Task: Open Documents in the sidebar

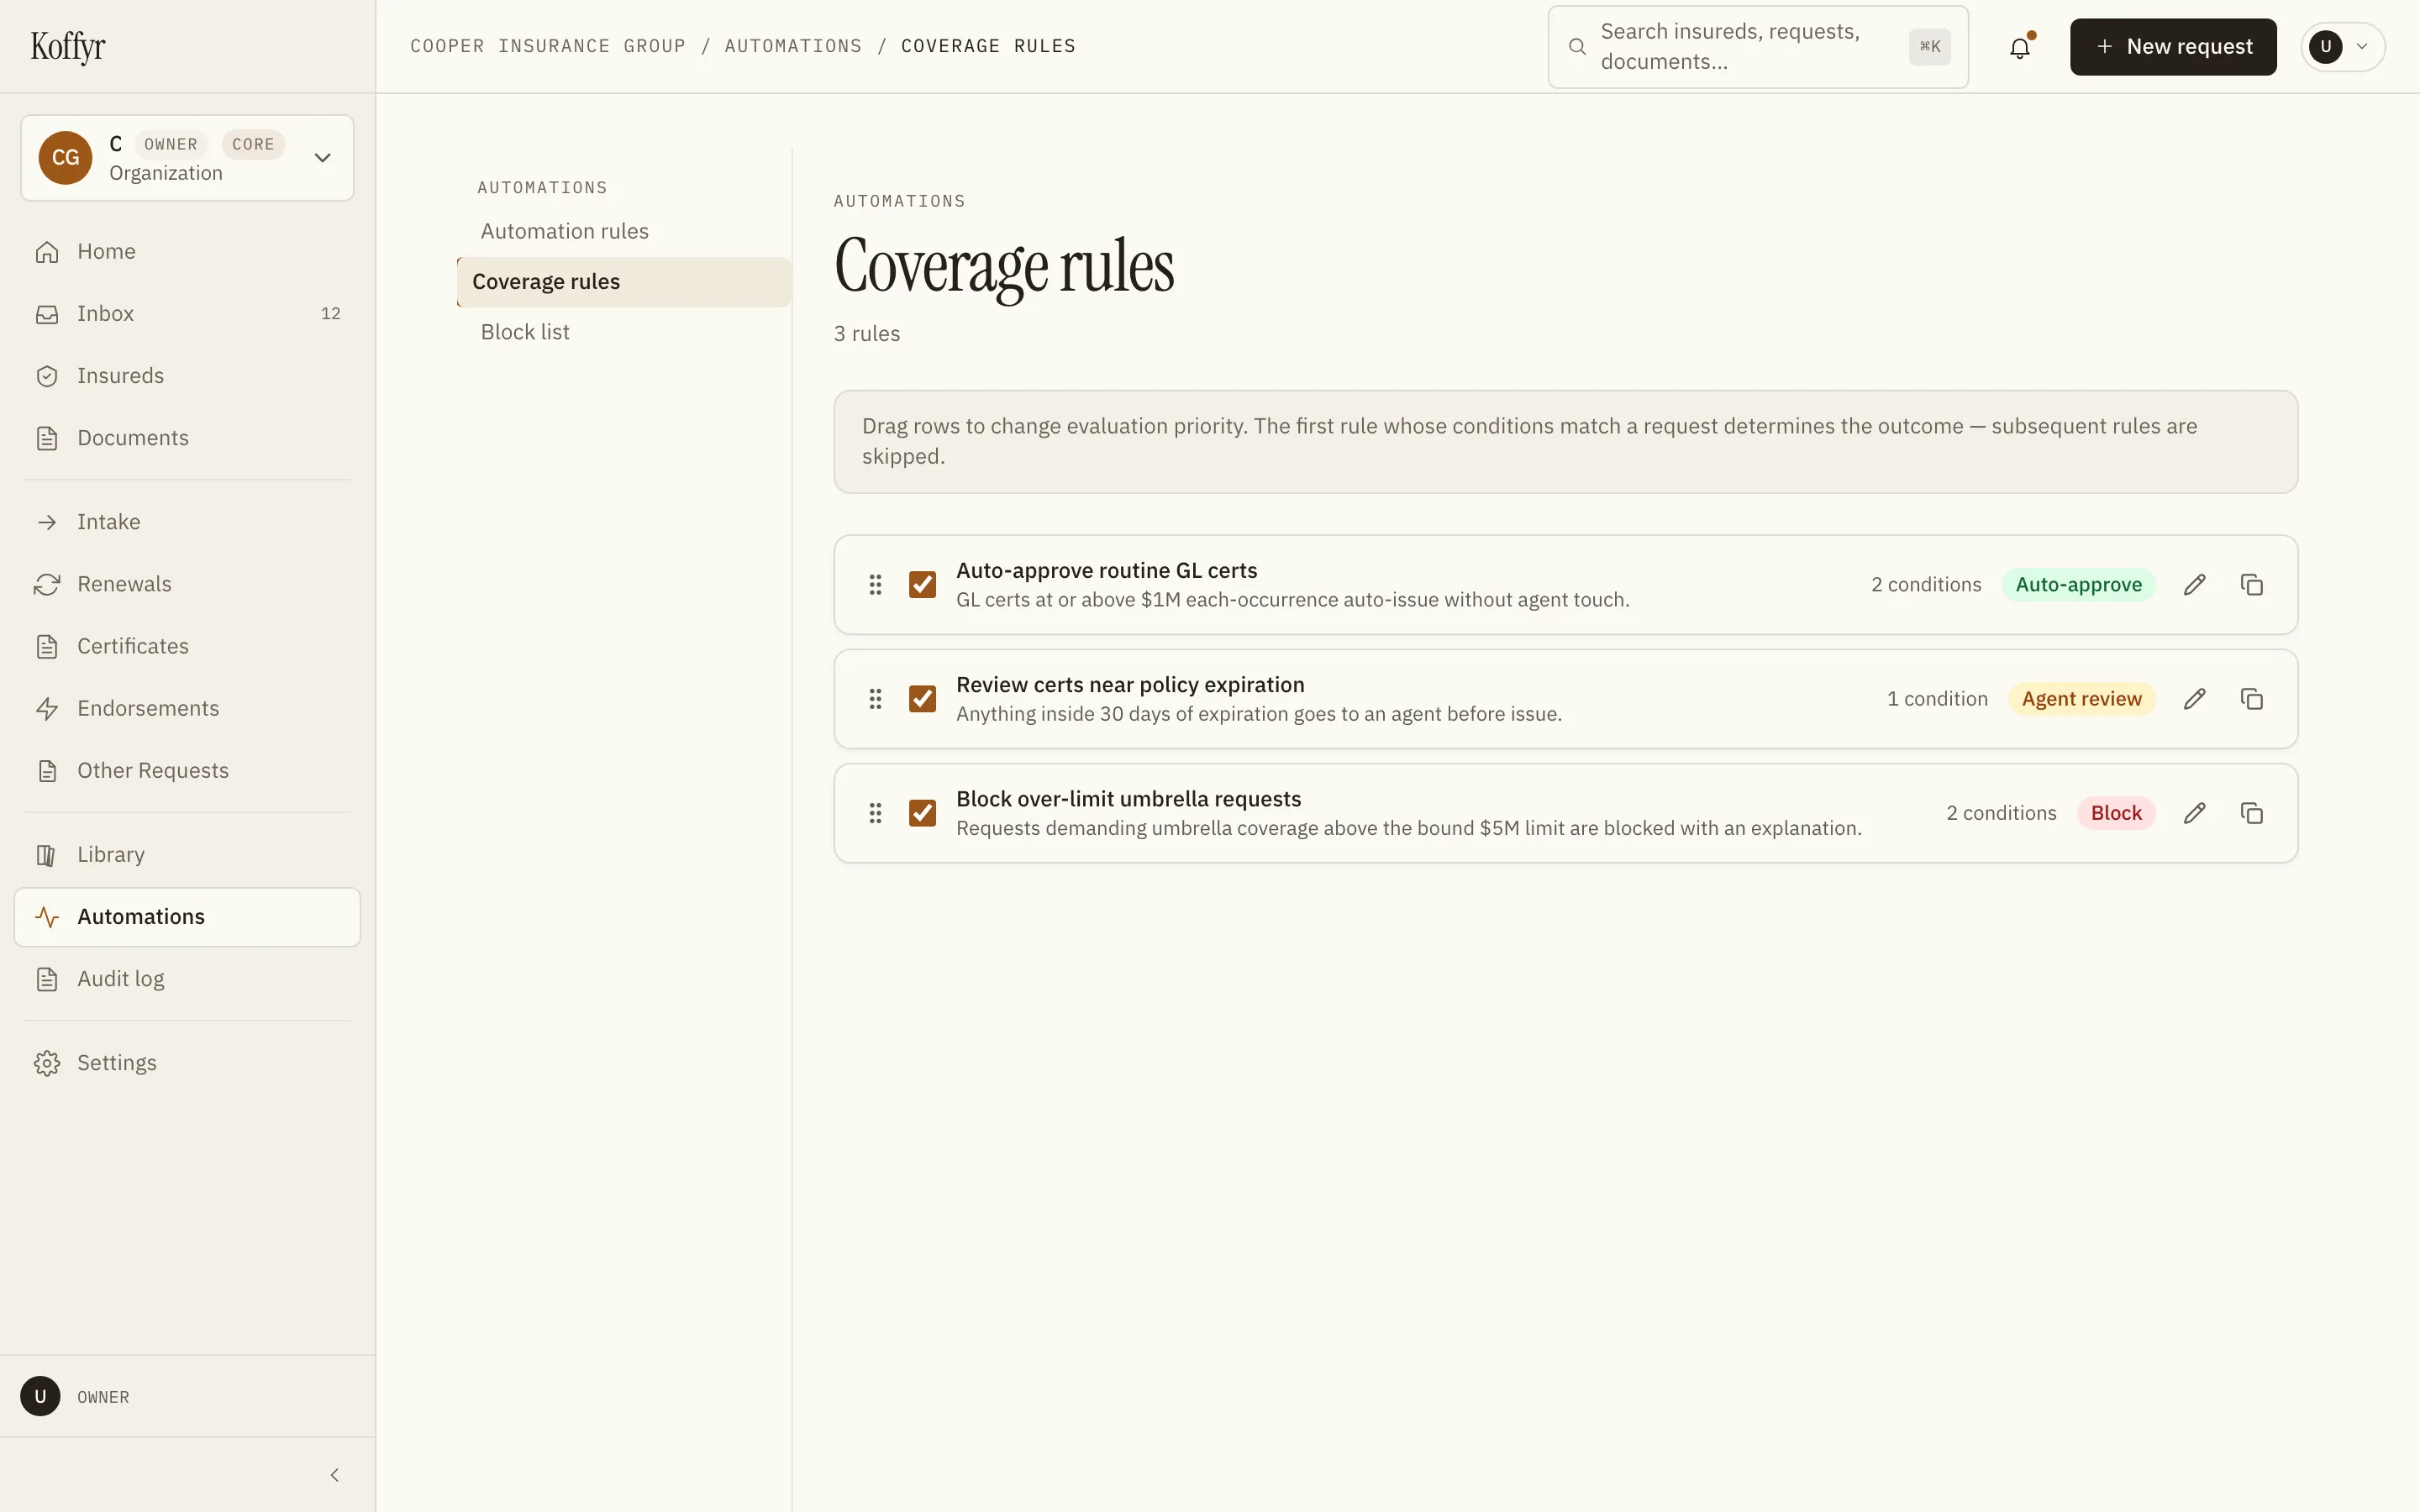Action: pos(187,438)
